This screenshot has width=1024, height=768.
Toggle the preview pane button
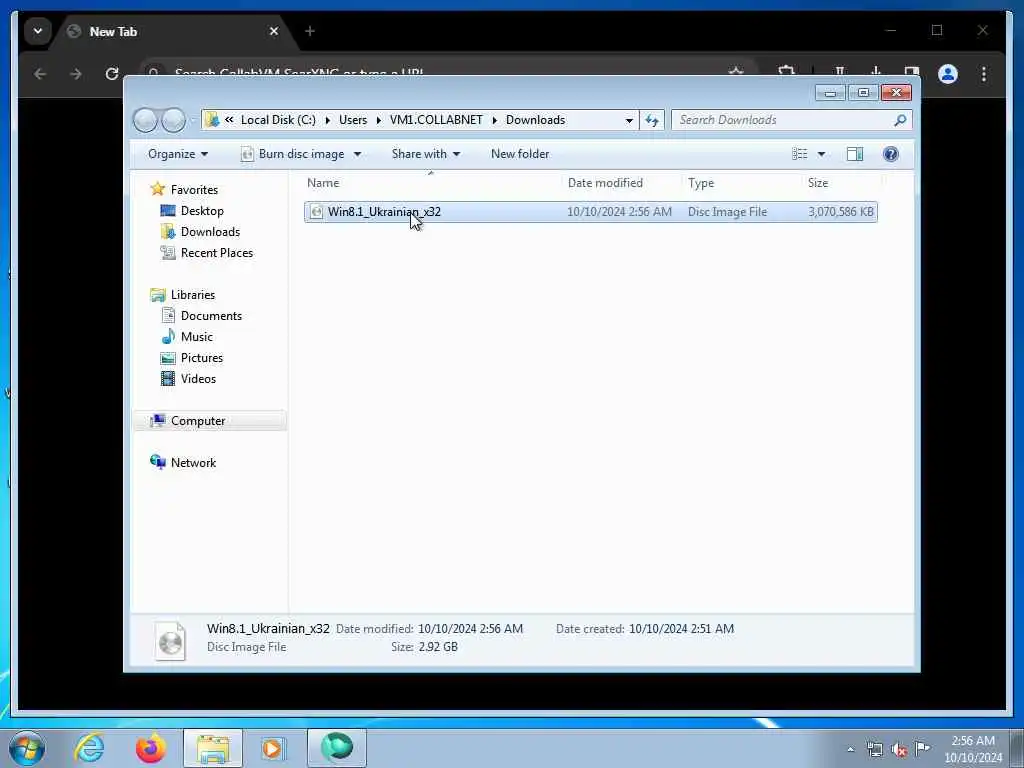tap(855, 154)
